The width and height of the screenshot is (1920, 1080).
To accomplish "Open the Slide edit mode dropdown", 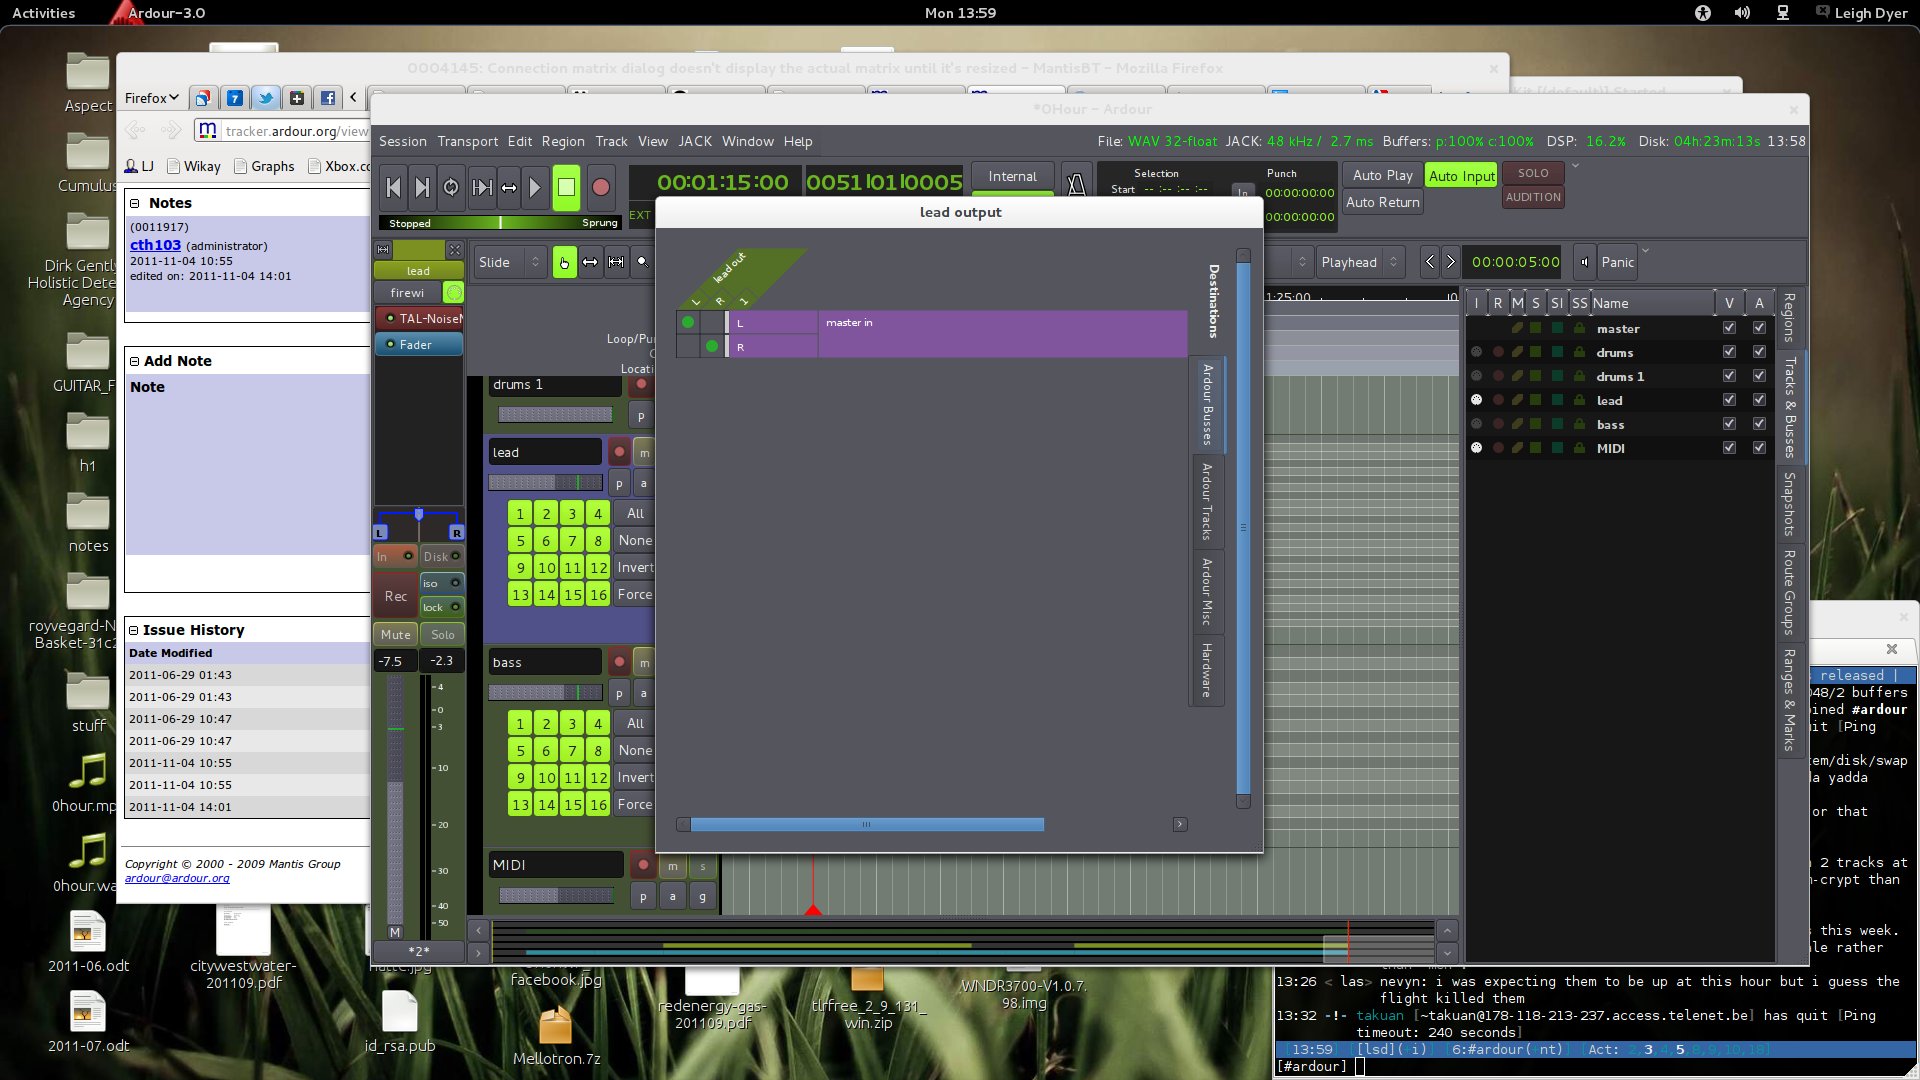I will tap(508, 262).
